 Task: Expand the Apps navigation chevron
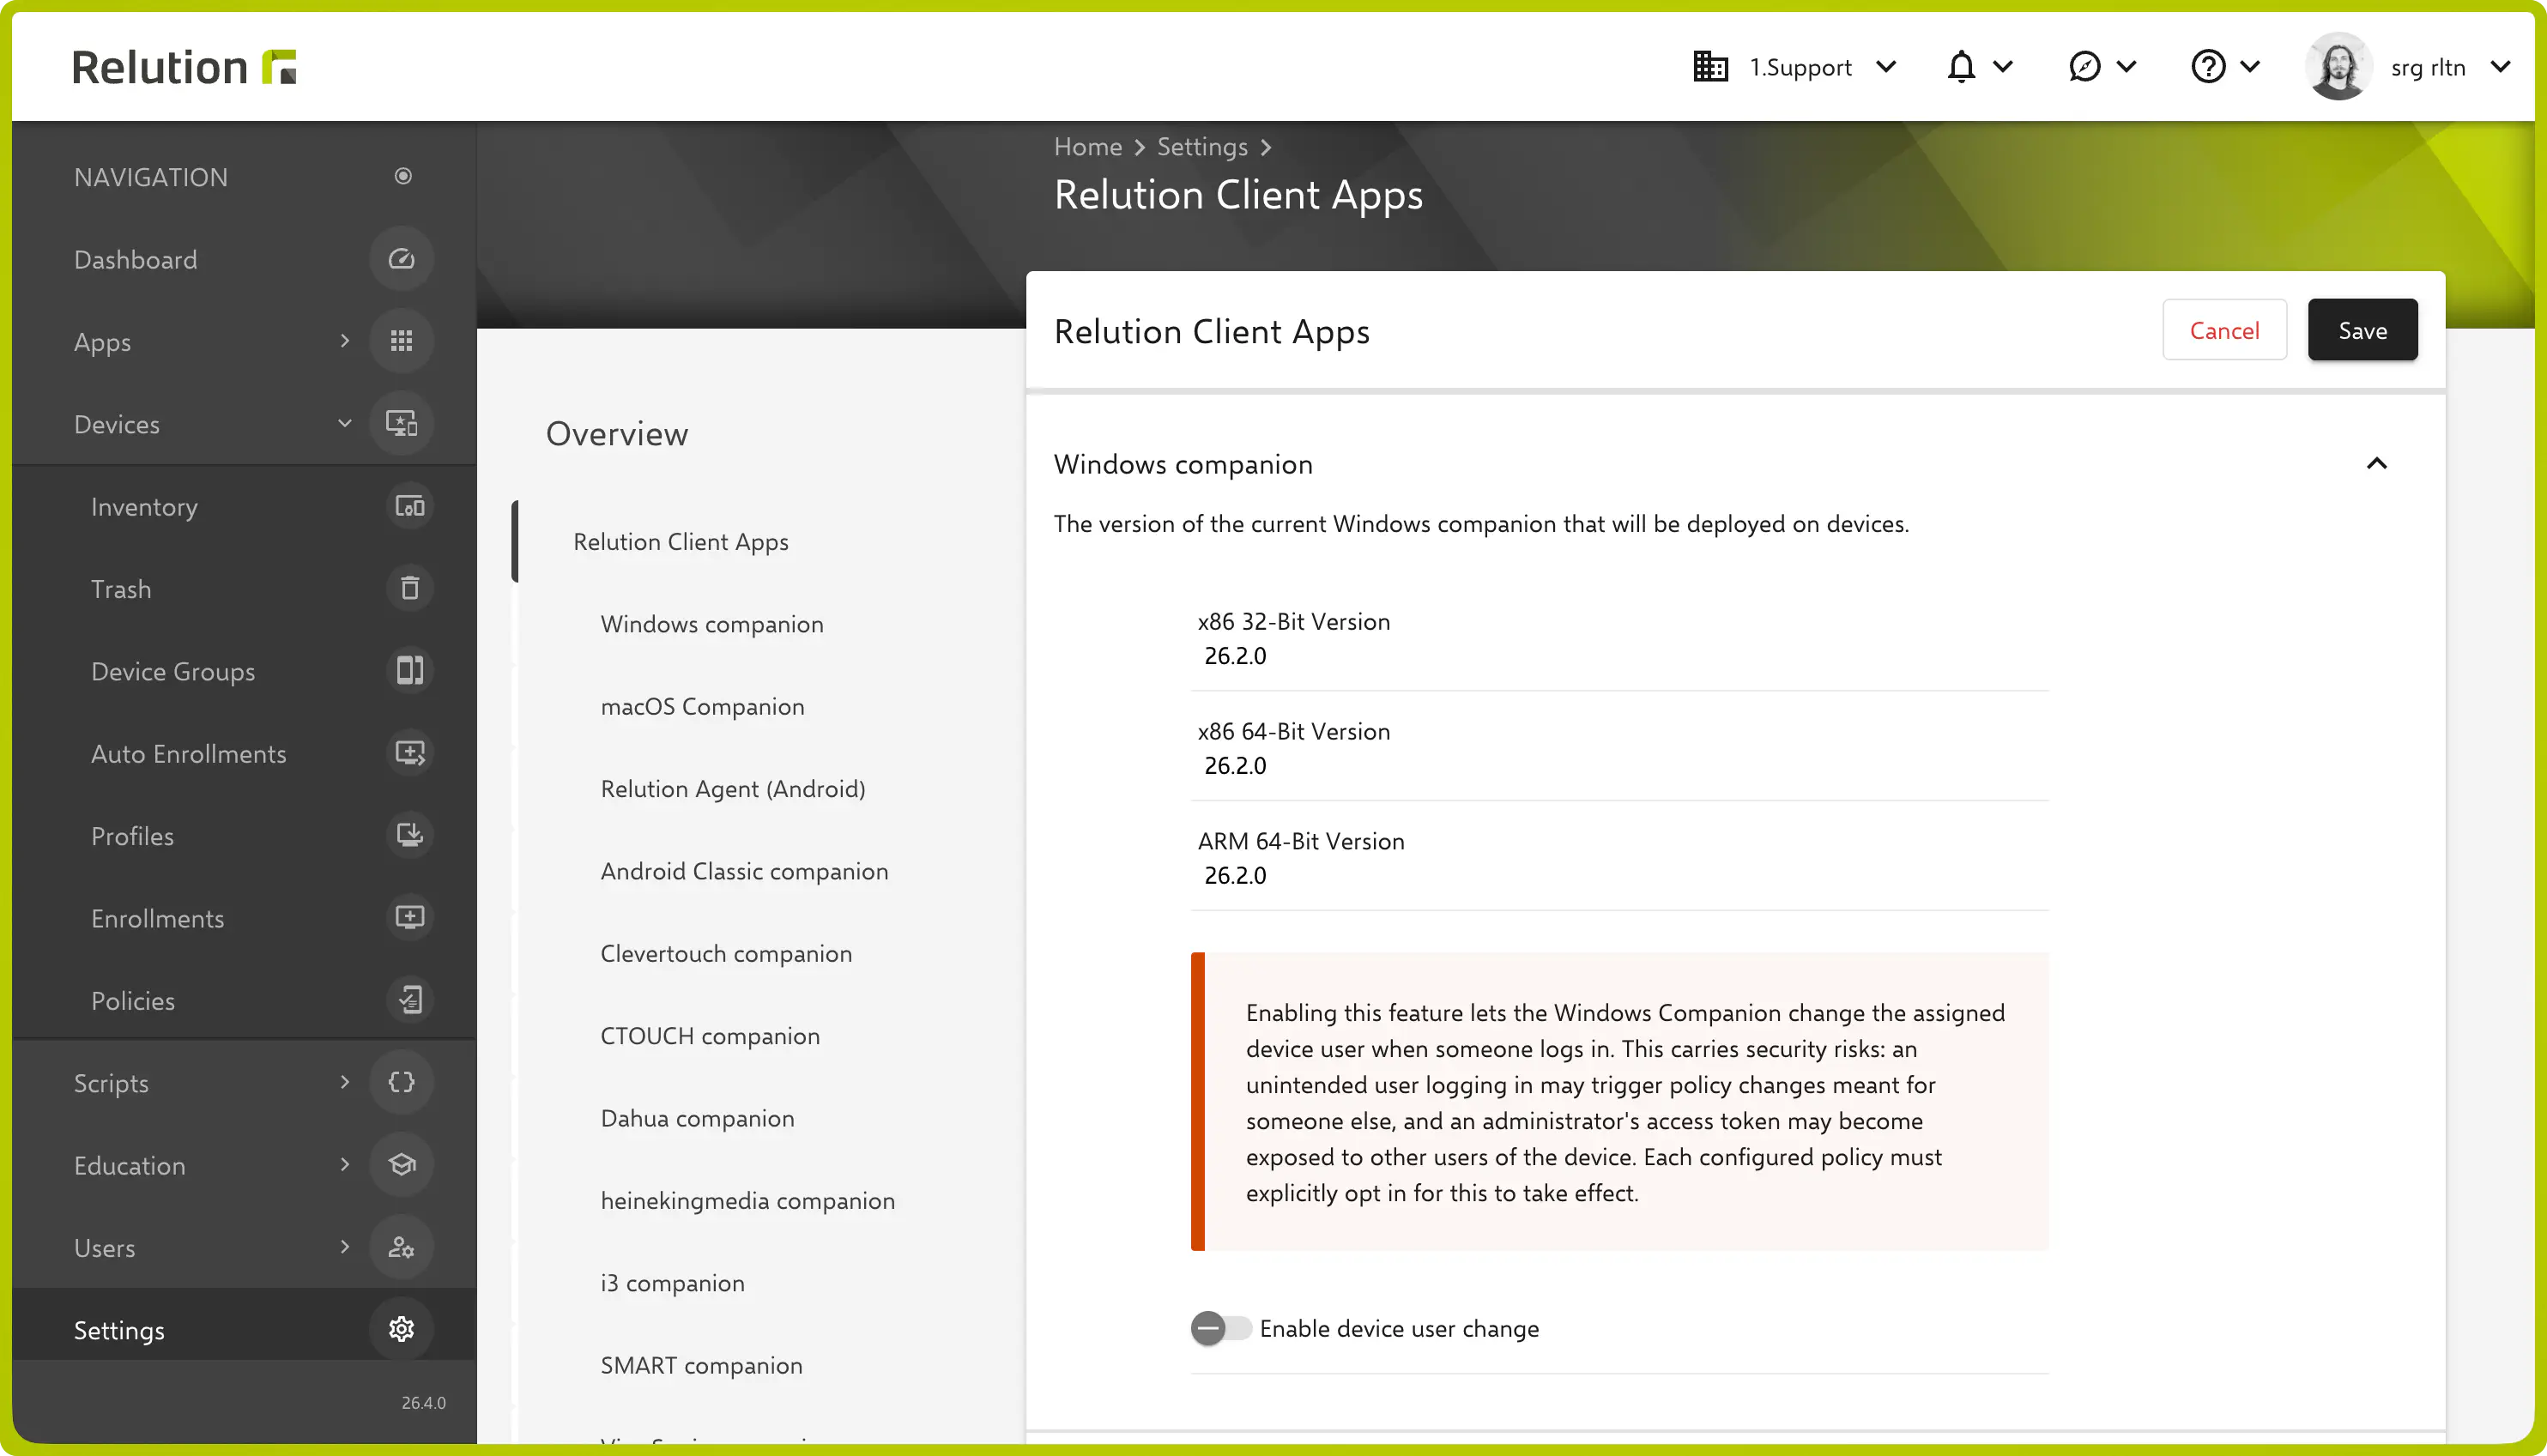pos(345,341)
